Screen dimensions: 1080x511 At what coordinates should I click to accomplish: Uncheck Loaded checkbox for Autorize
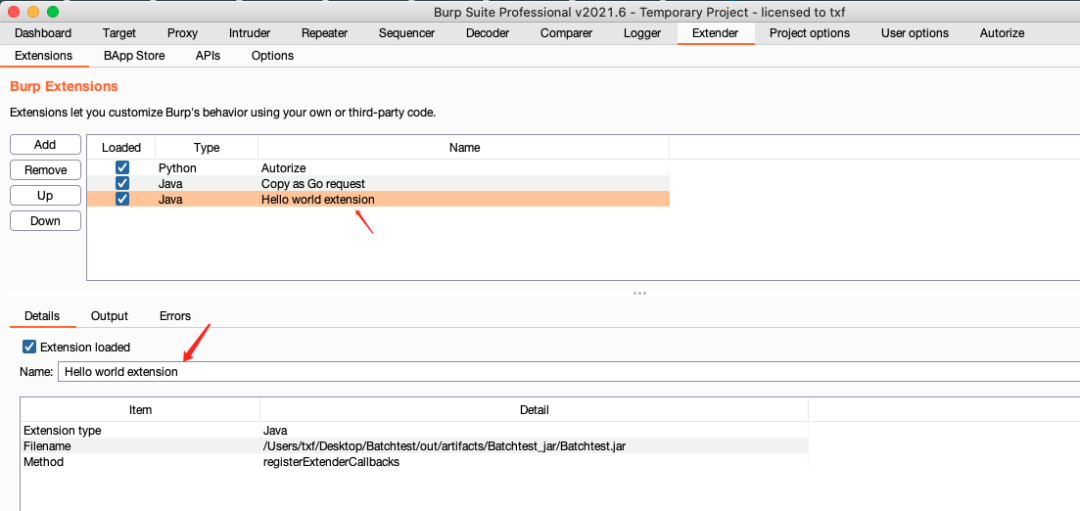122,167
